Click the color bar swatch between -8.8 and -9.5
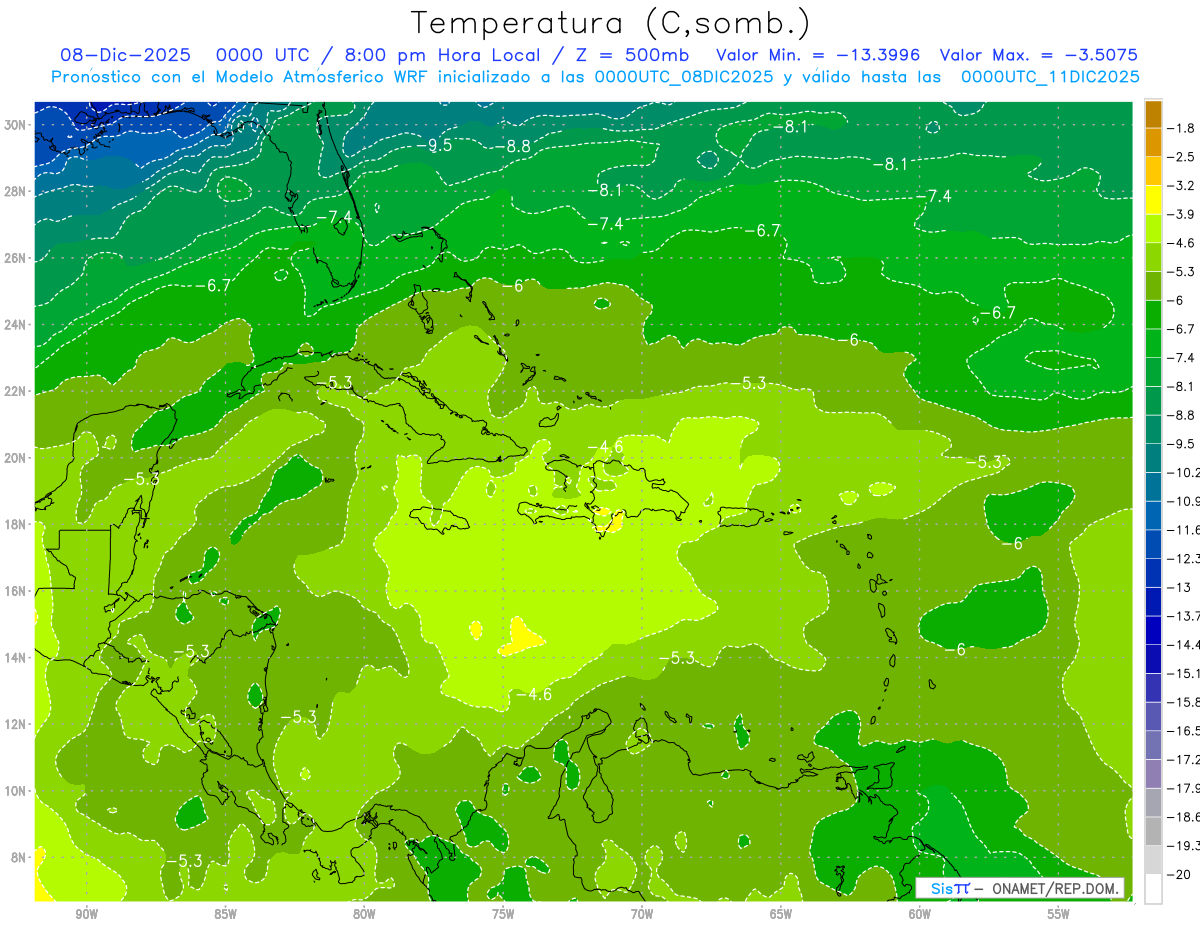1200x927 pixels. click(1153, 429)
